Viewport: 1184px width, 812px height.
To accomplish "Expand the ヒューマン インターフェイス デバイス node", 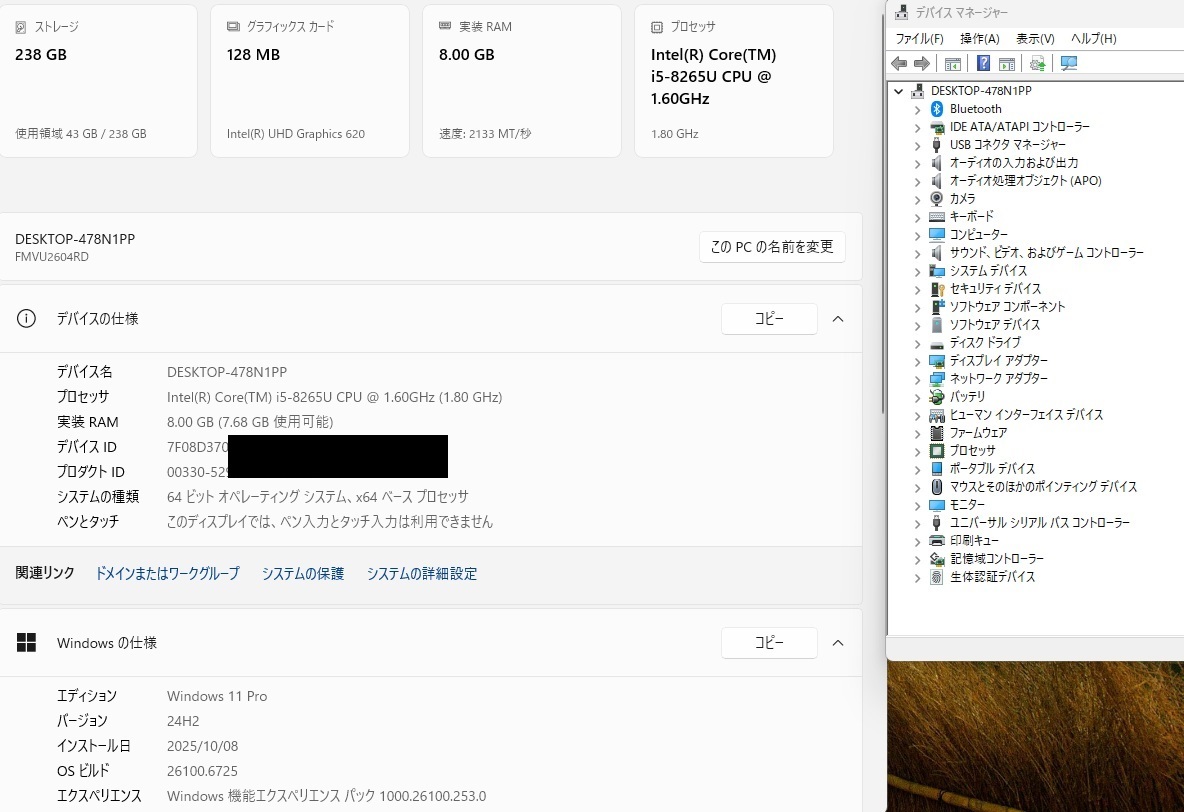I will tap(917, 415).
